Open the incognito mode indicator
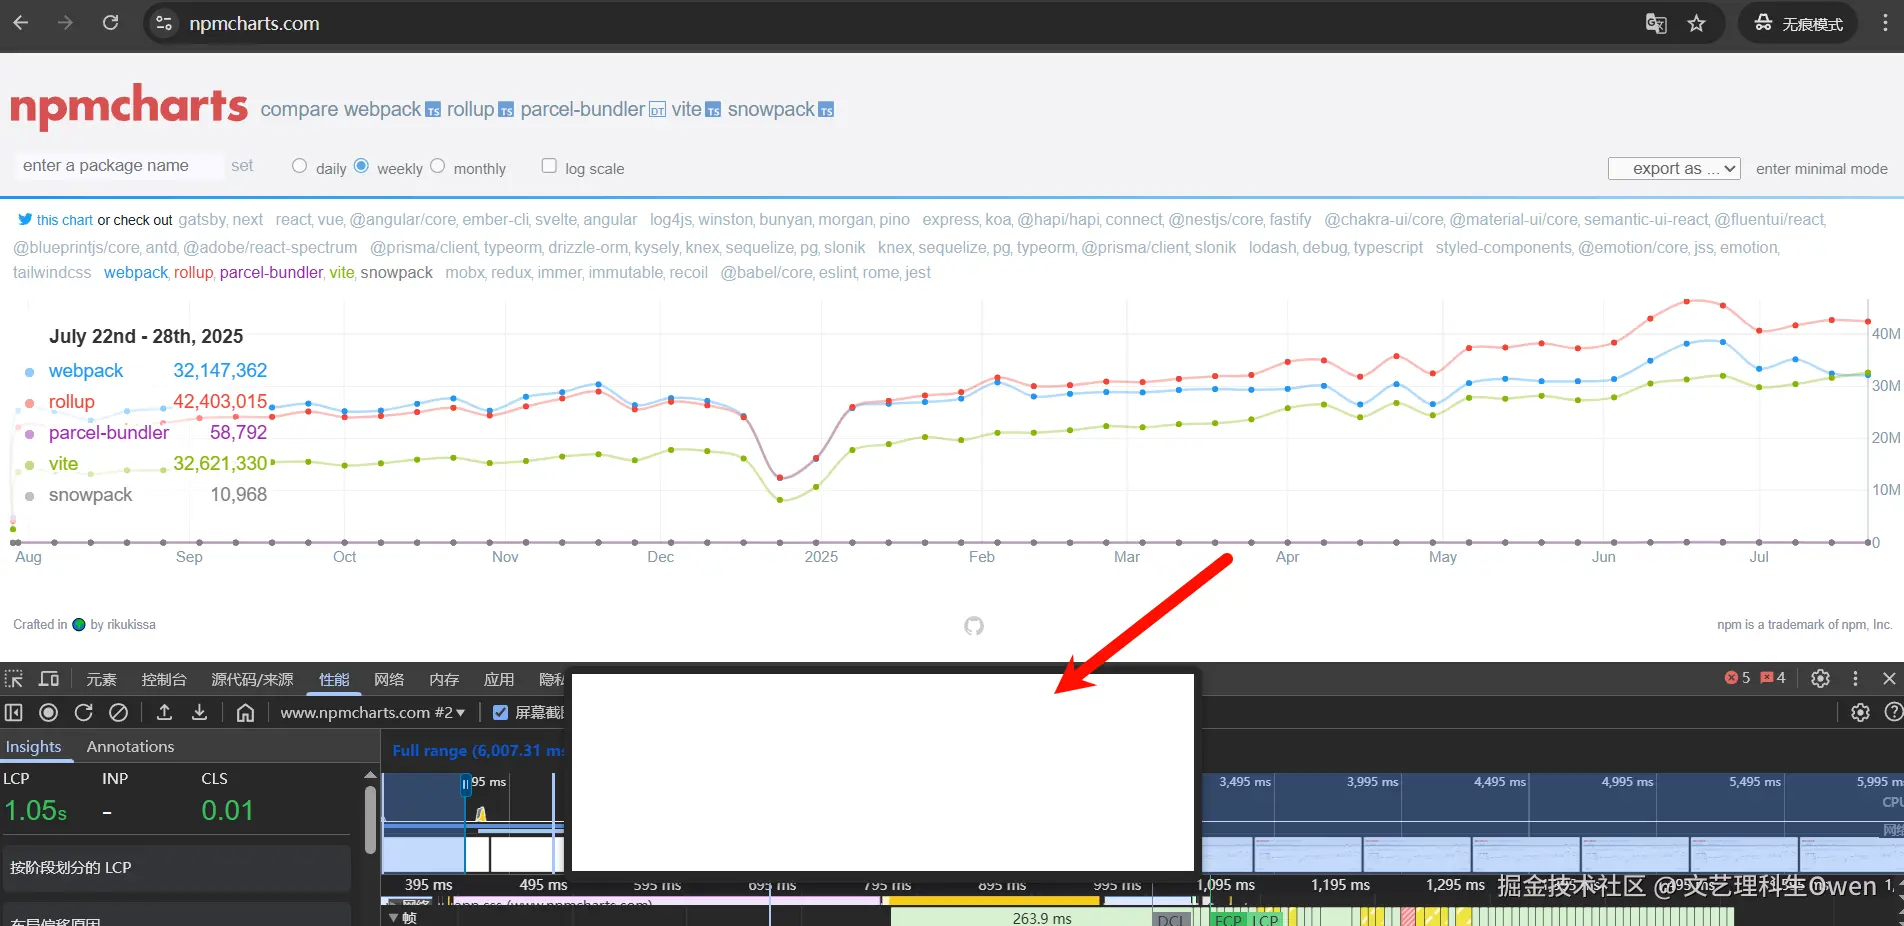 pos(1798,23)
